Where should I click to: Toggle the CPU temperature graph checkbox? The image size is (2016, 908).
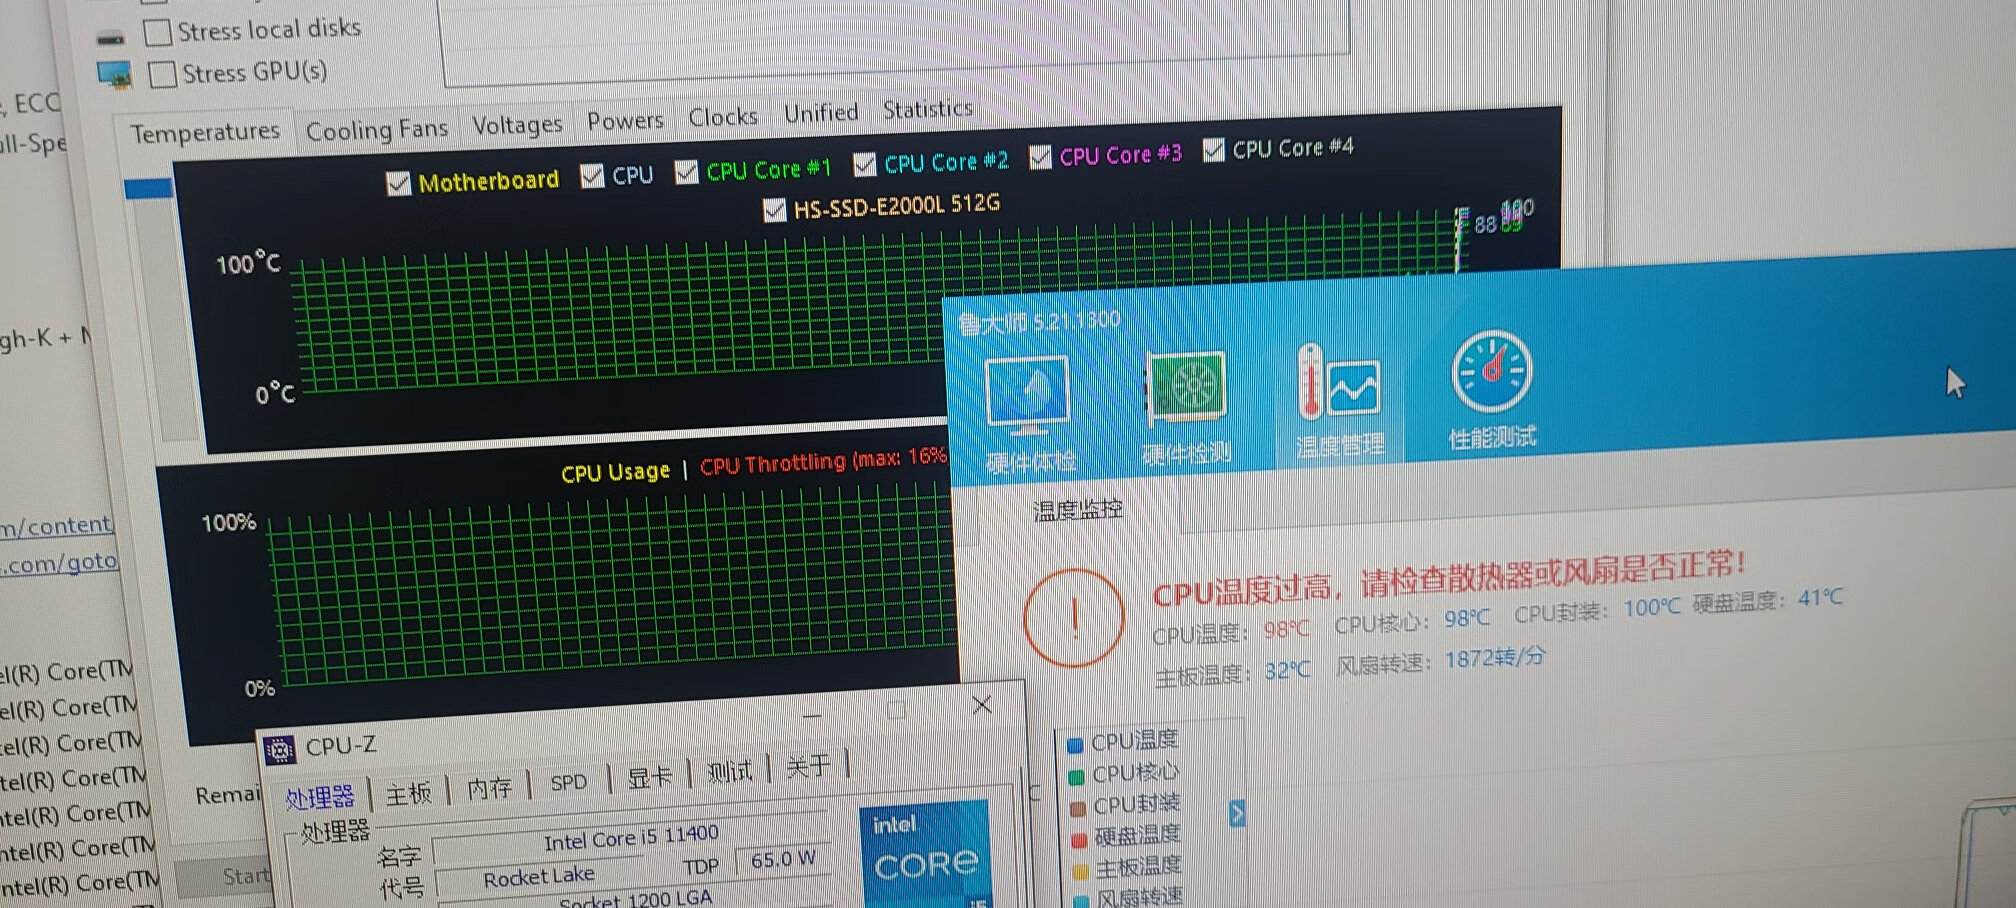click(x=592, y=176)
